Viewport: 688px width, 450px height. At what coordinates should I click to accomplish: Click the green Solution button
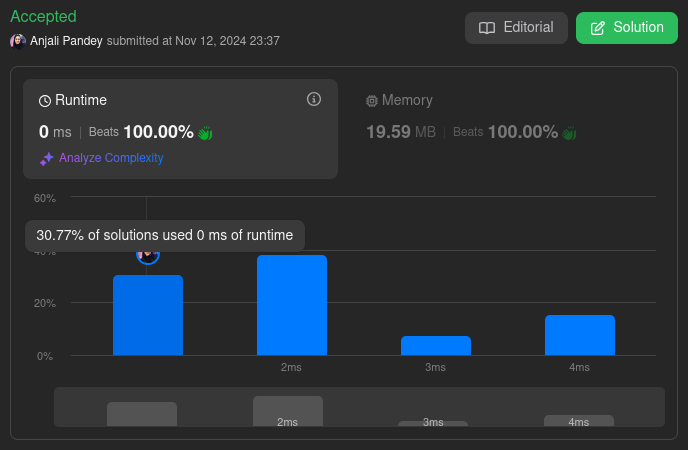point(626,28)
